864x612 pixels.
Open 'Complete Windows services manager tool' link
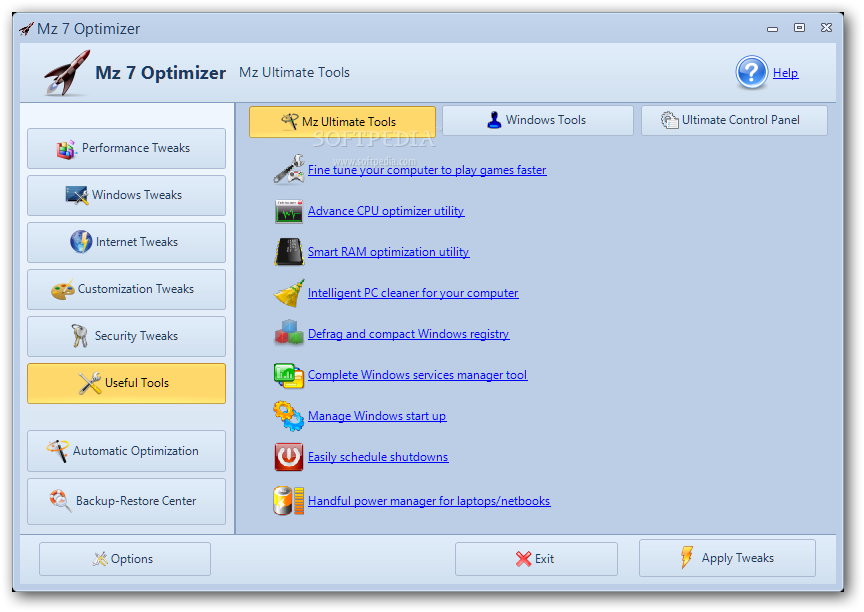tap(417, 375)
